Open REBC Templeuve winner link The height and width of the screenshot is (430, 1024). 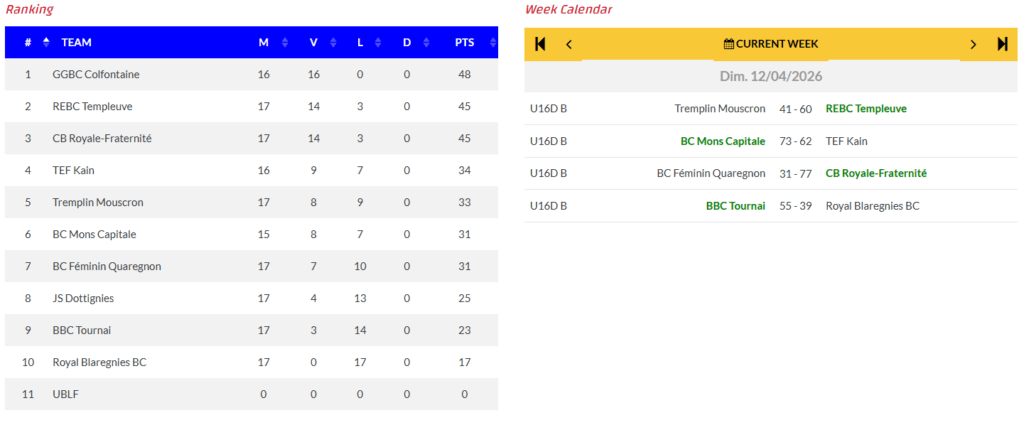(866, 109)
